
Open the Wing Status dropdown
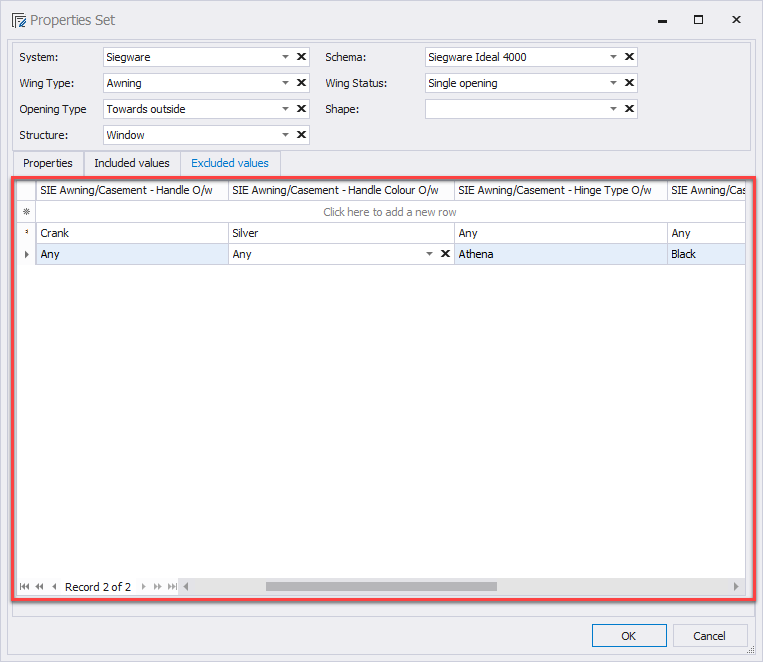tap(613, 83)
